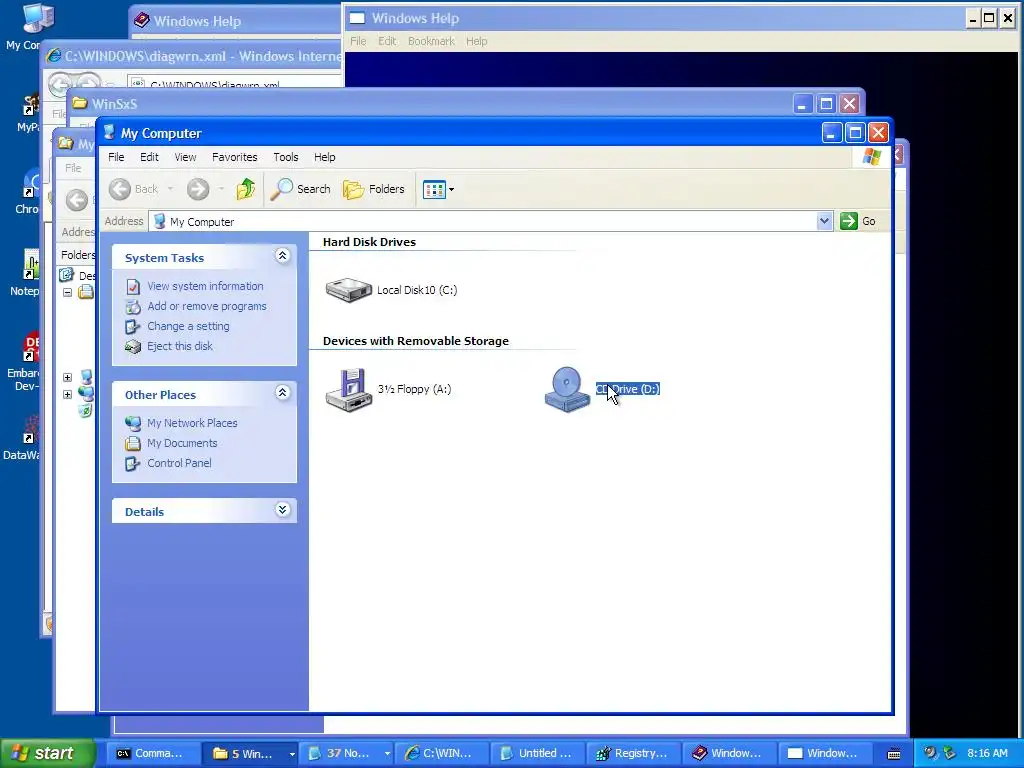Click the system tray clock 8:16 AM

click(x=987, y=753)
